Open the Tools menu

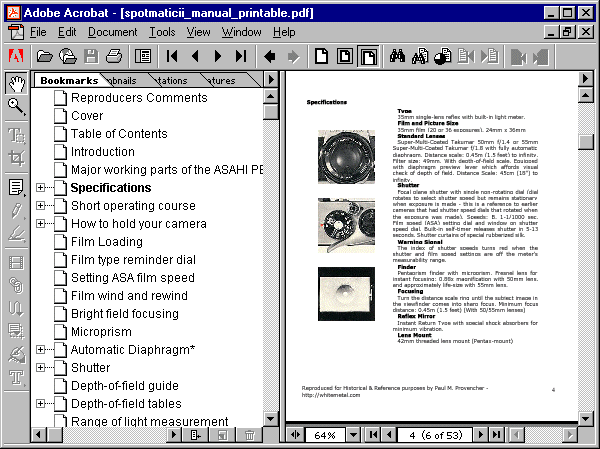point(162,32)
